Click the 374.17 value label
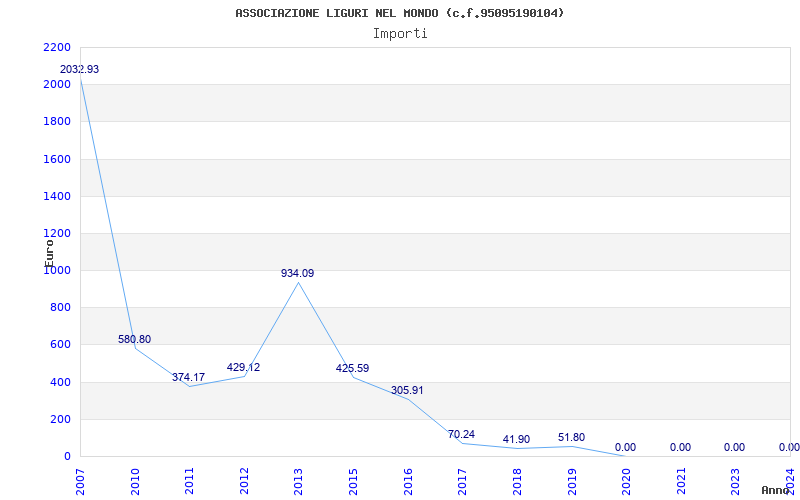 click(x=188, y=378)
